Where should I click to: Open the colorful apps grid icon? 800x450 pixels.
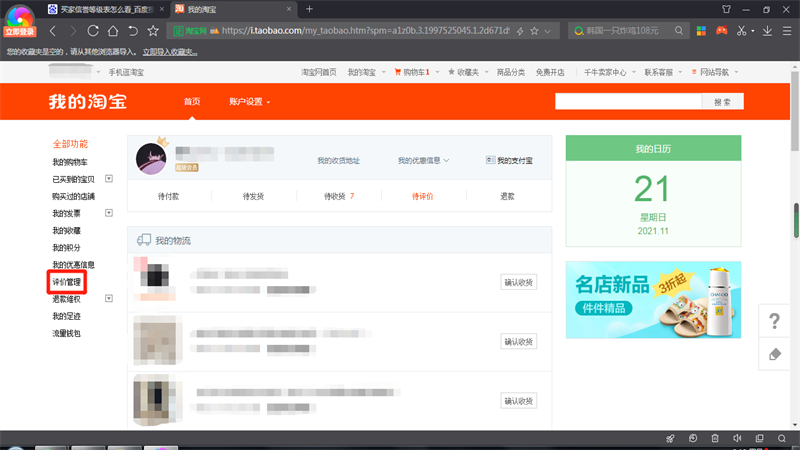[x=702, y=31]
